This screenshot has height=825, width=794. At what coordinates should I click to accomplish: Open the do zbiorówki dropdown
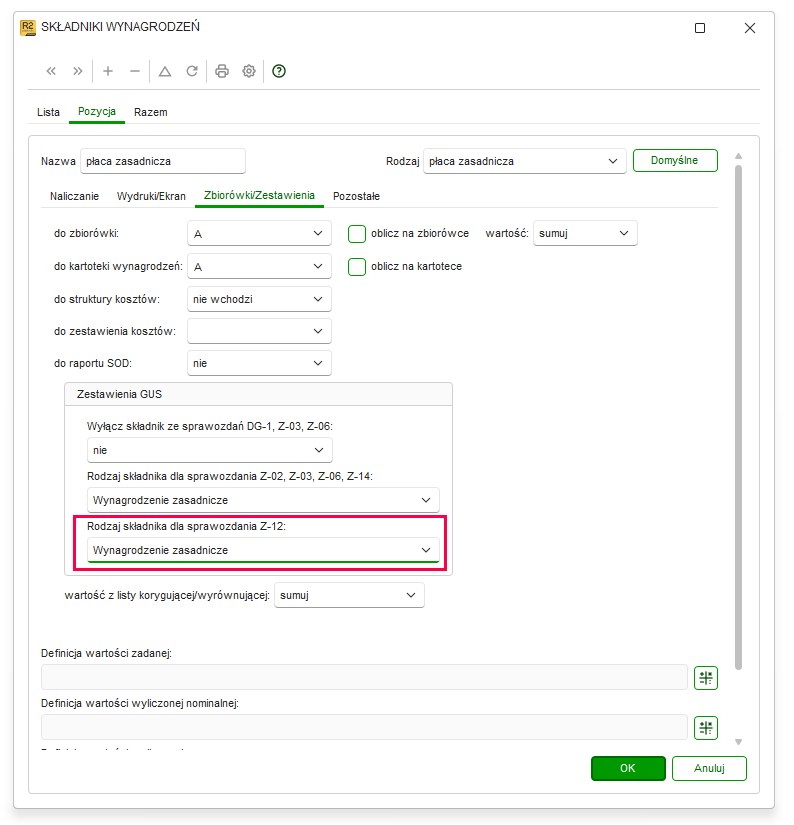tap(259, 233)
